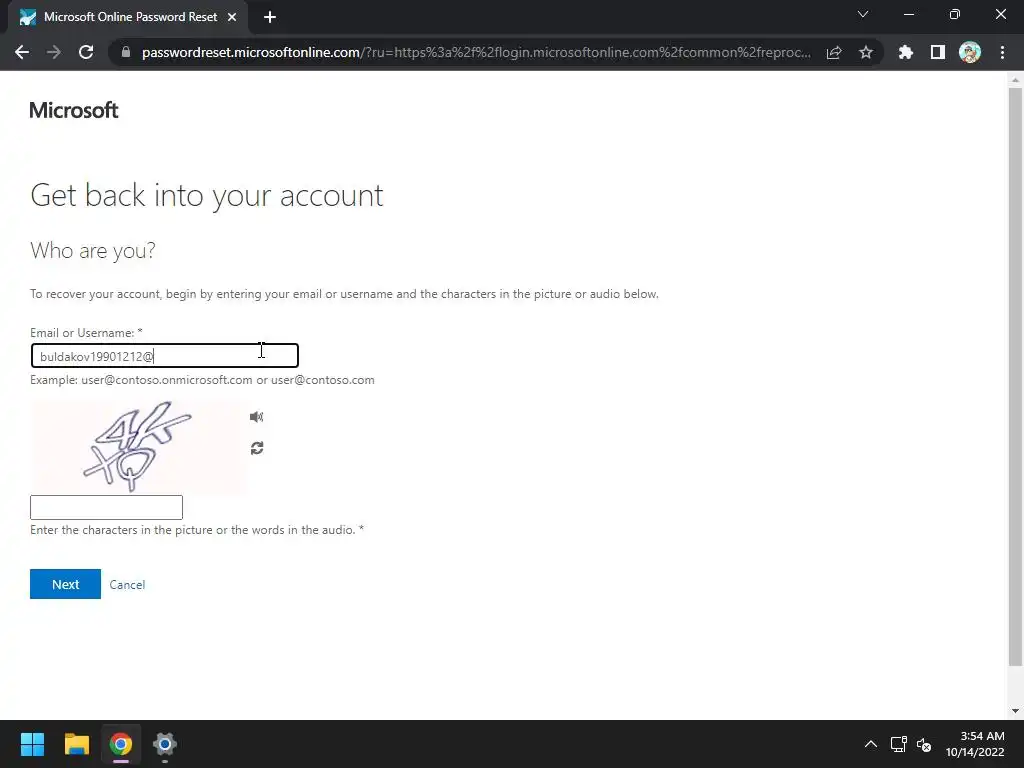Open Settings from the taskbar
This screenshot has height=768, width=1024.
pyautogui.click(x=165, y=744)
